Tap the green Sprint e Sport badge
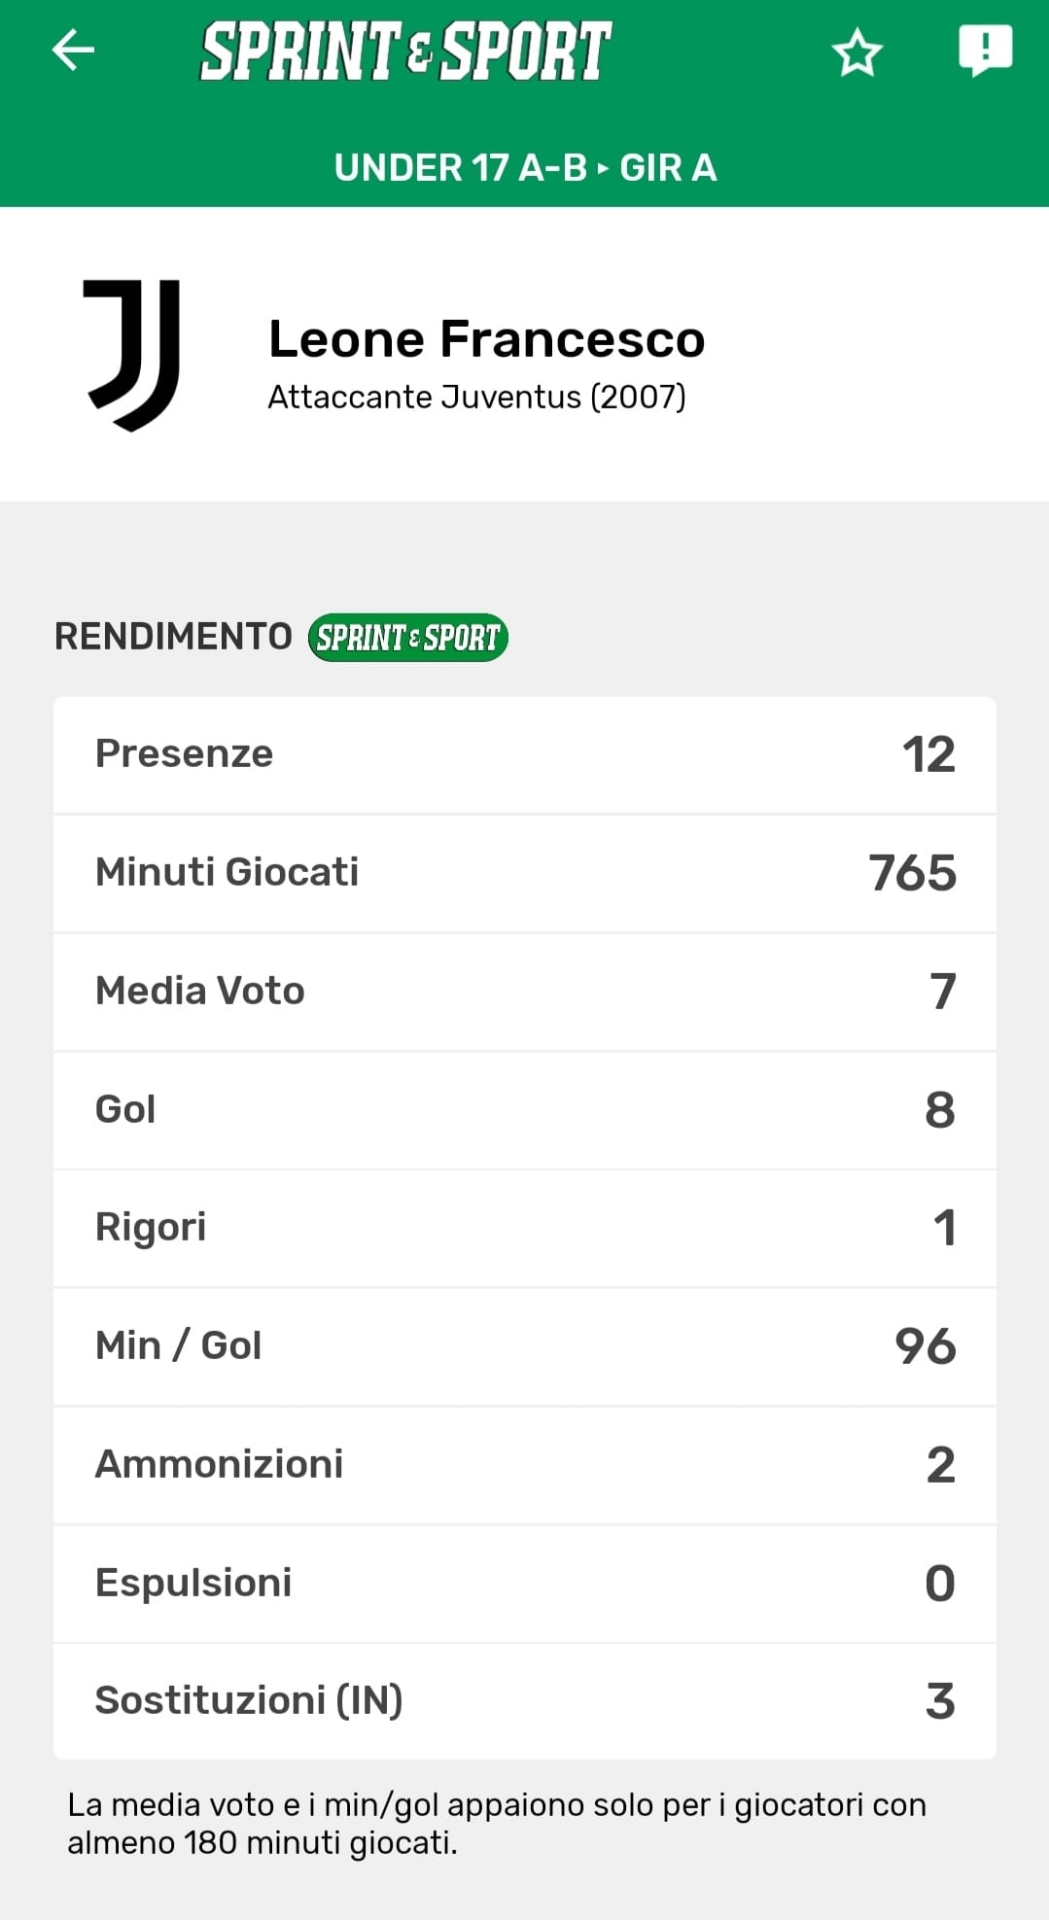This screenshot has height=1920, width=1049. click(x=408, y=637)
